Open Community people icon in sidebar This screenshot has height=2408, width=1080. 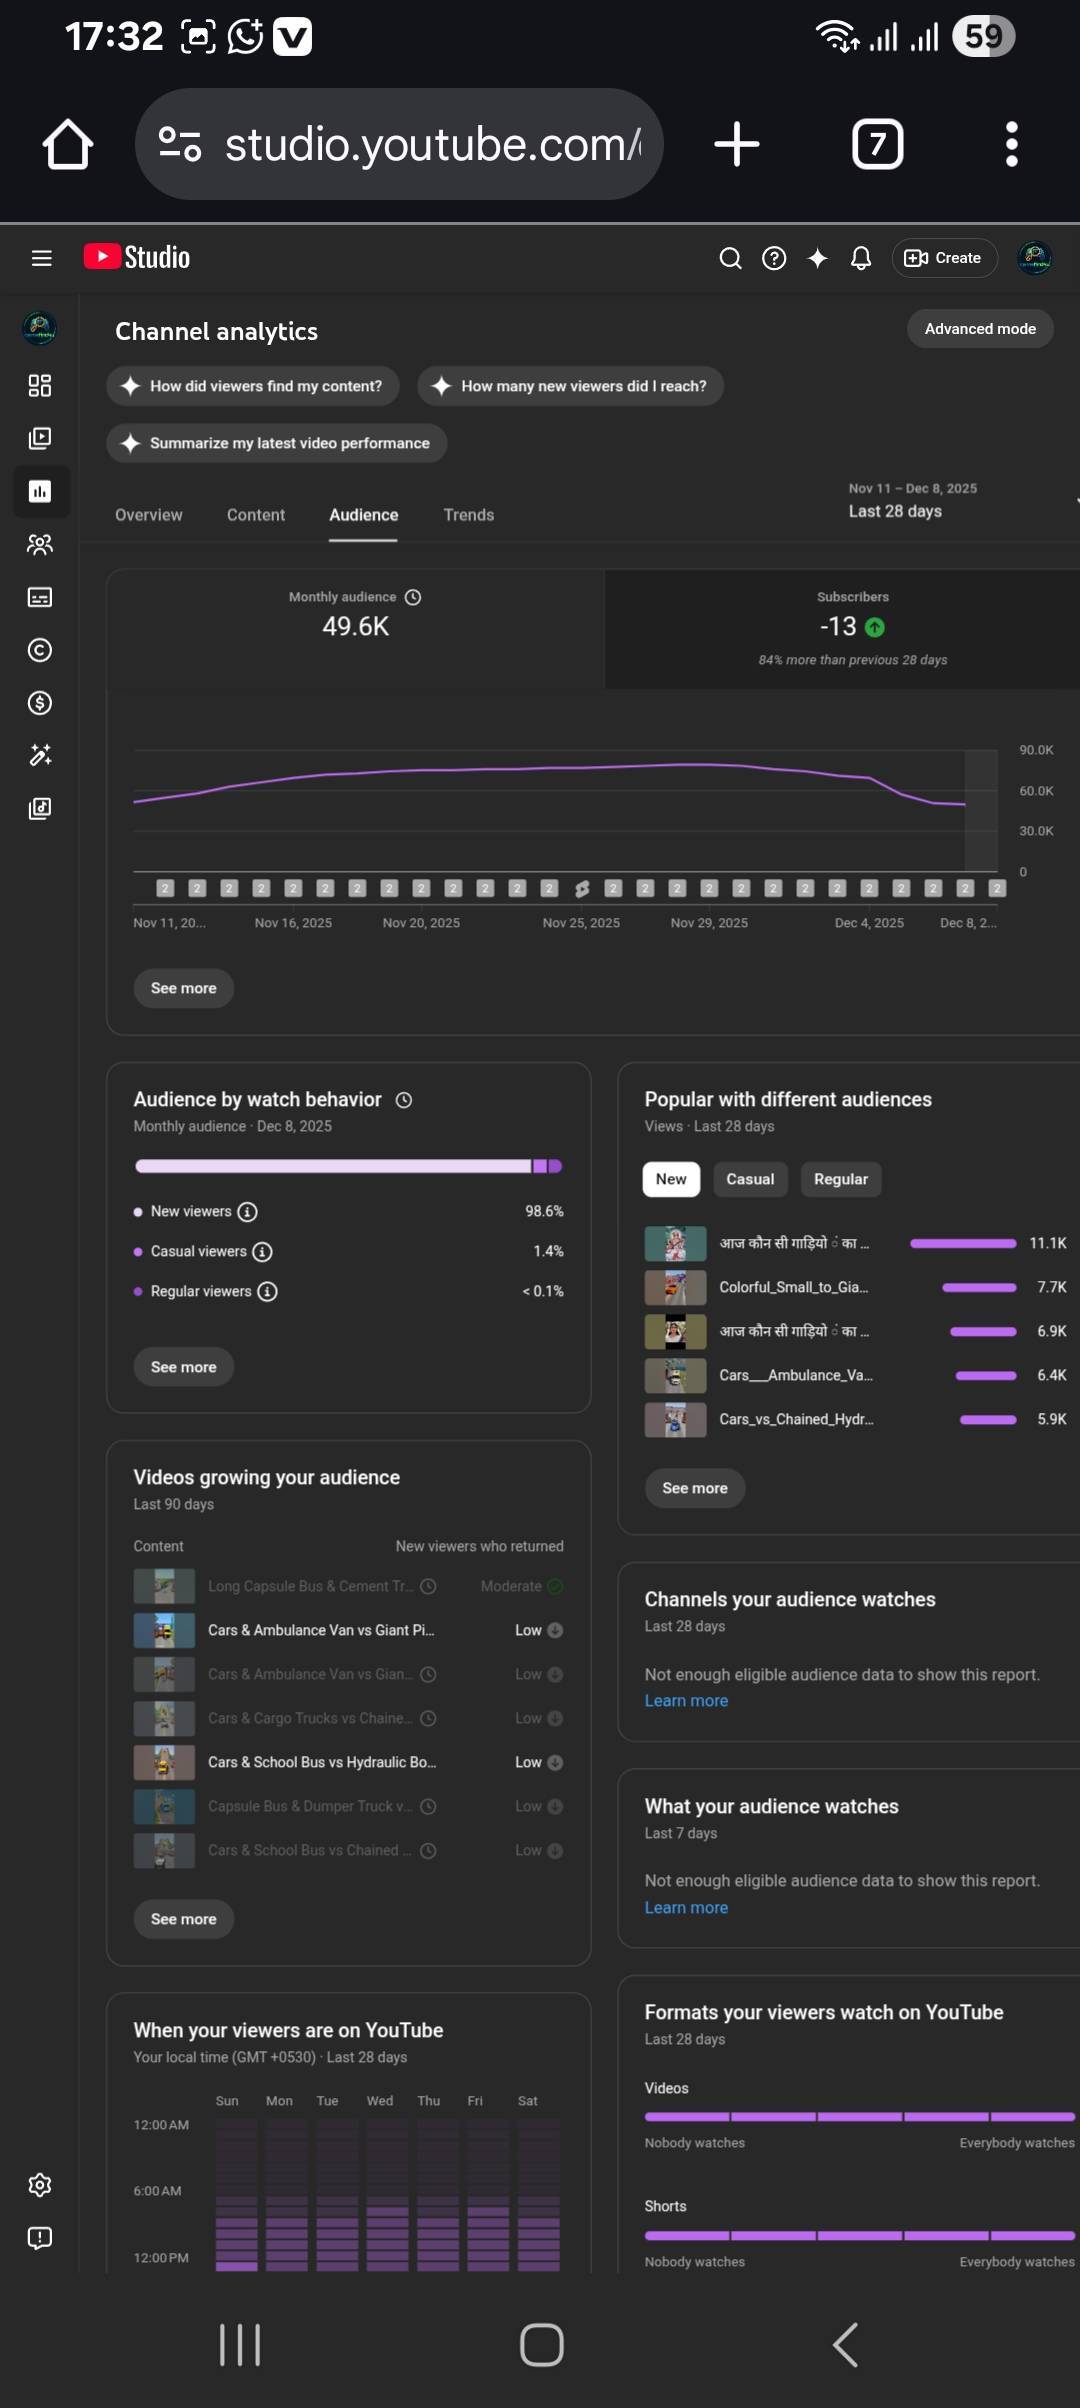(x=40, y=545)
